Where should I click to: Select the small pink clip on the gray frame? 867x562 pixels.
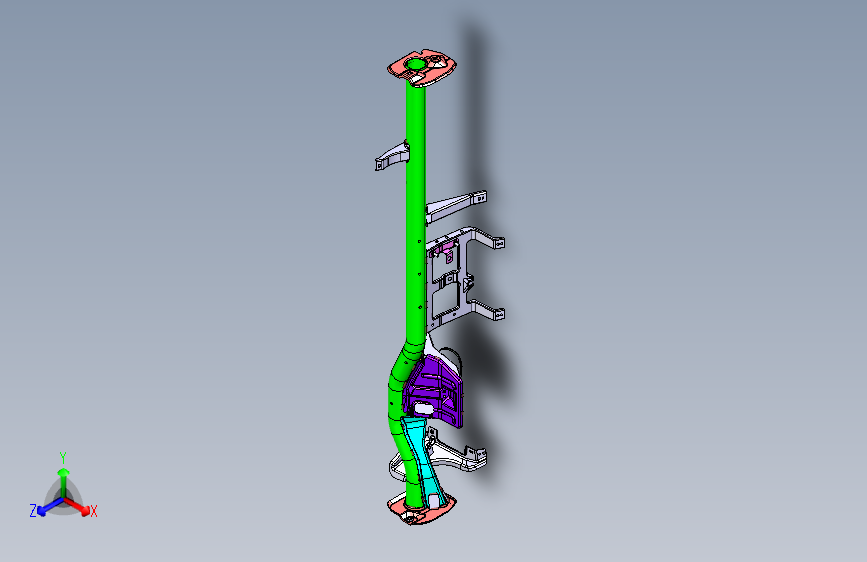[447, 252]
